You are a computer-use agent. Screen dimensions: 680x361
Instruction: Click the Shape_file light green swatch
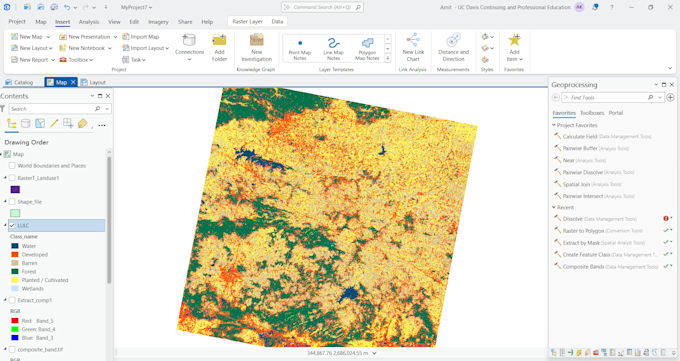point(15,213)
